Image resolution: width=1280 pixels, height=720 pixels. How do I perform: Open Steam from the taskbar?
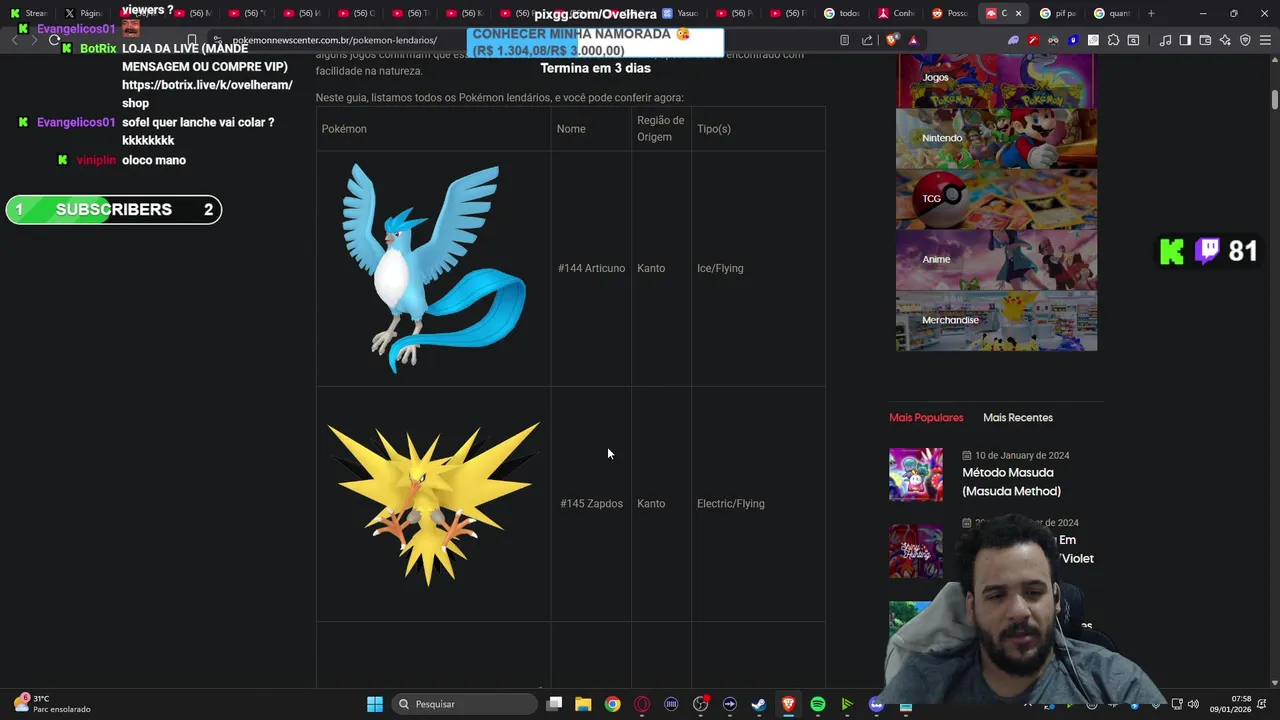(759, 704)
